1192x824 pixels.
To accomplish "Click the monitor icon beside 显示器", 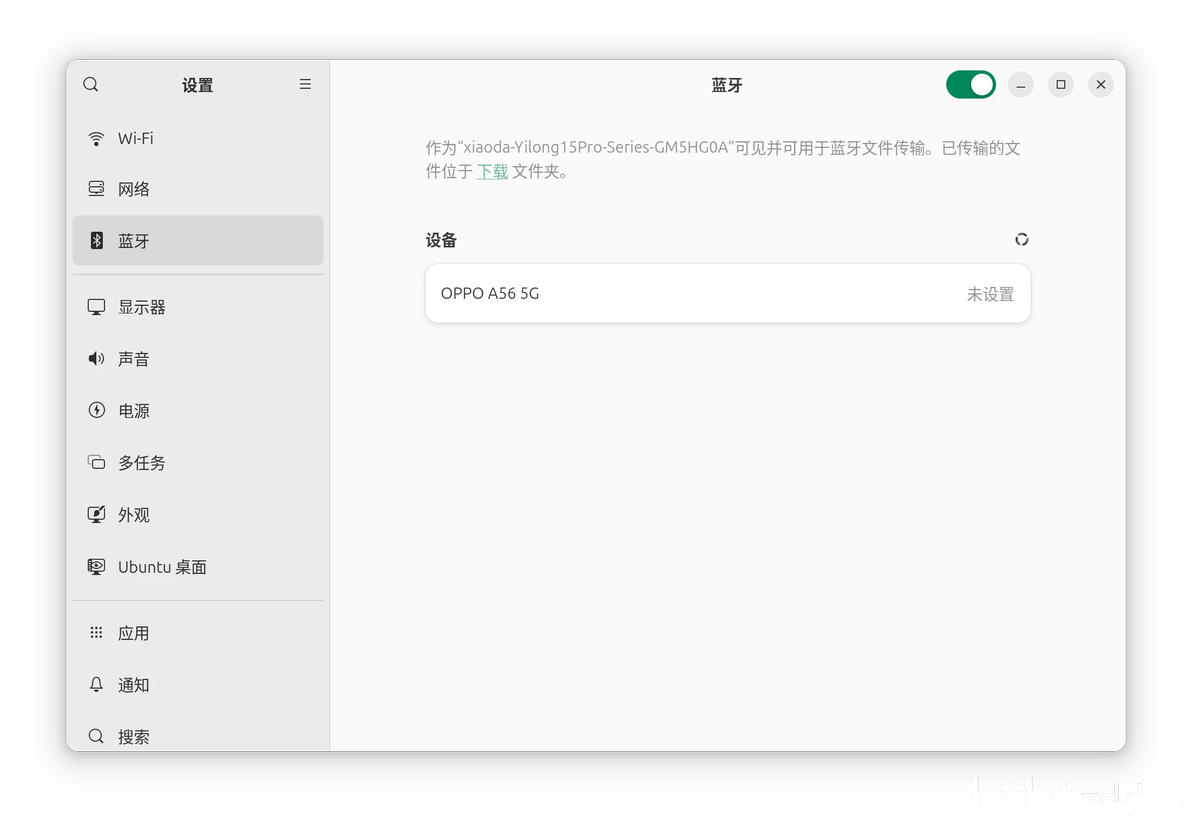I will 96,307.
